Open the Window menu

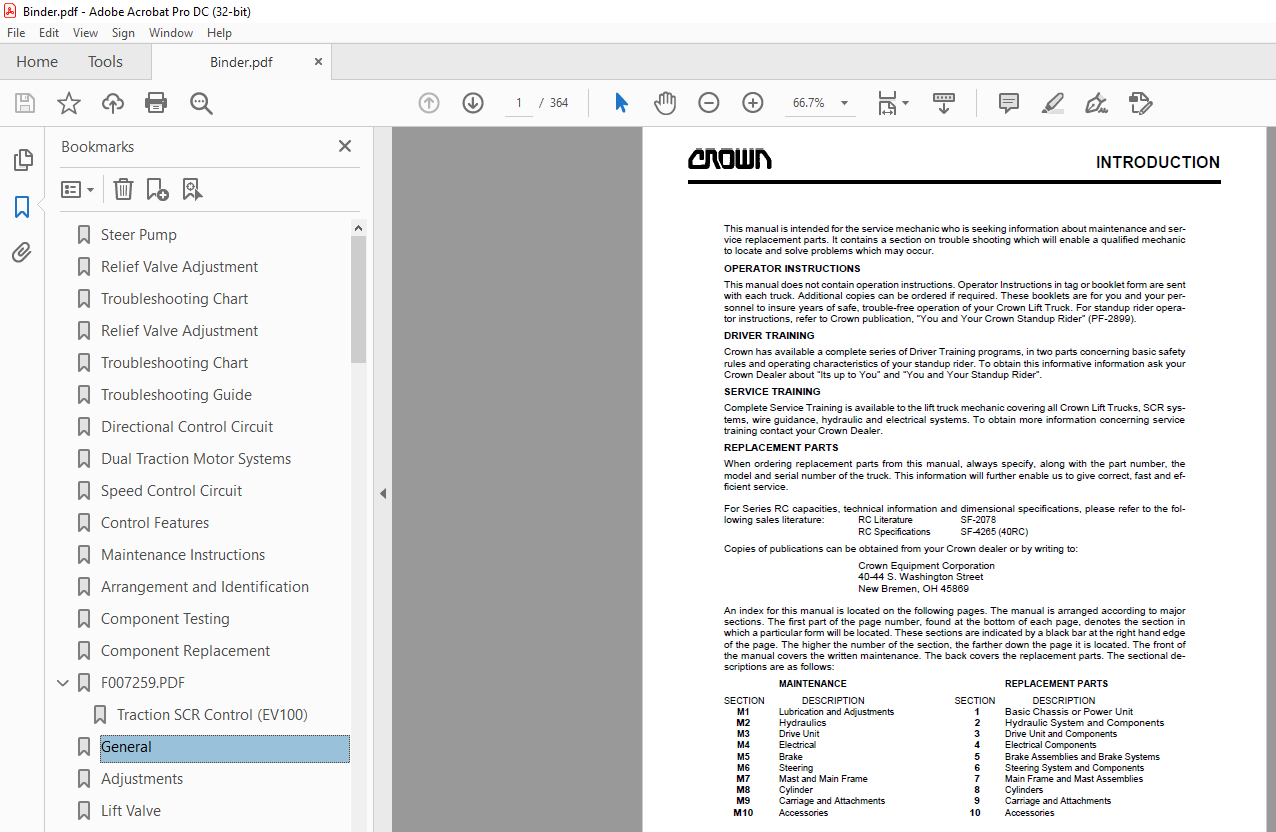tap(171, 33)
